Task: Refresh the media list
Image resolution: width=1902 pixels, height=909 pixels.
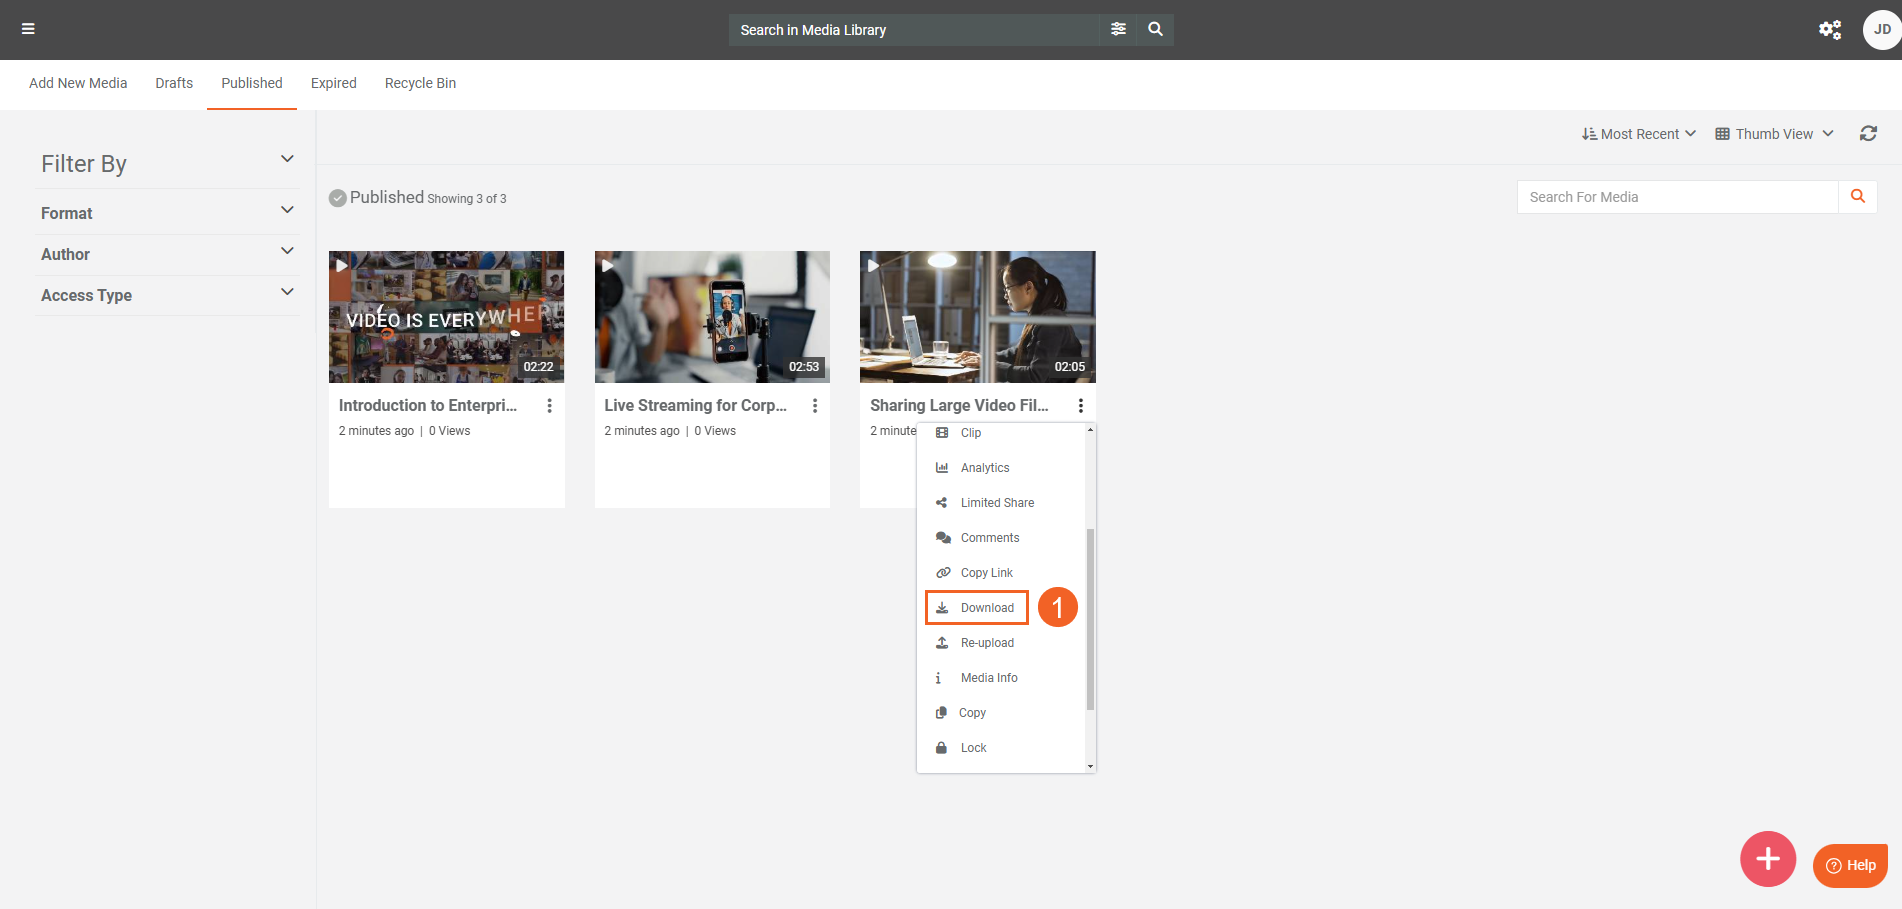Action: pos(1867,134)
